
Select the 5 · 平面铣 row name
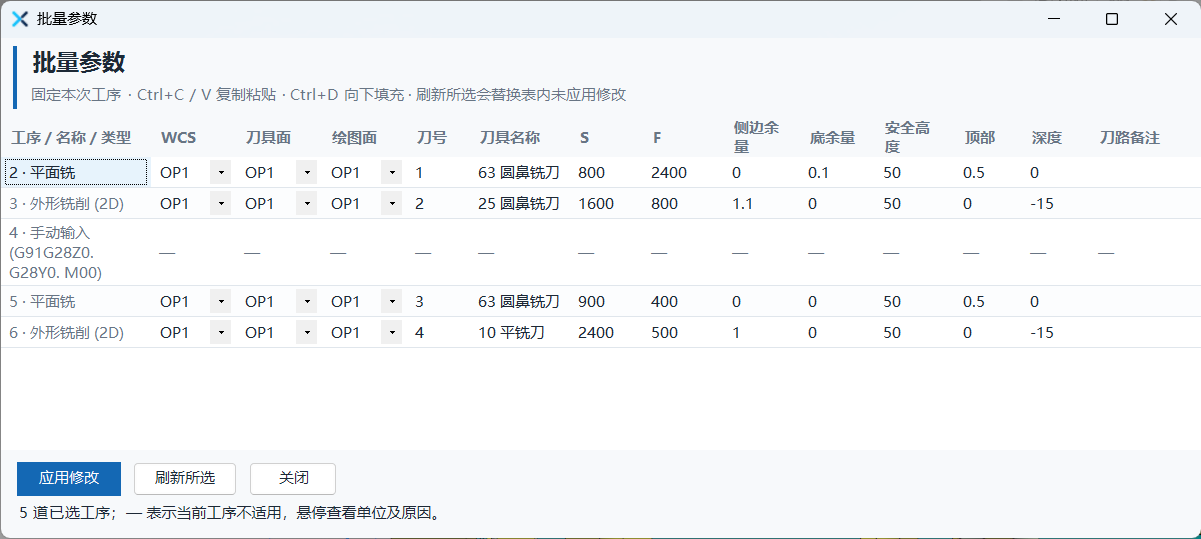click(x=42, y=301)
